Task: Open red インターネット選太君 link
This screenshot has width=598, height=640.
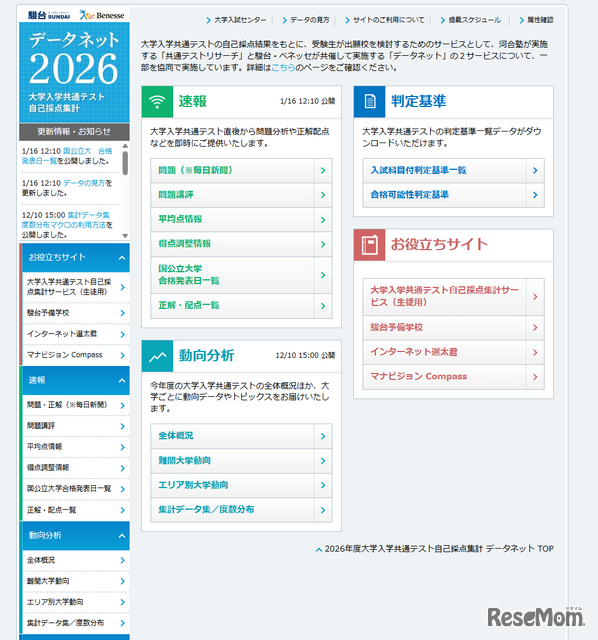Action: (x=454, y=352)
